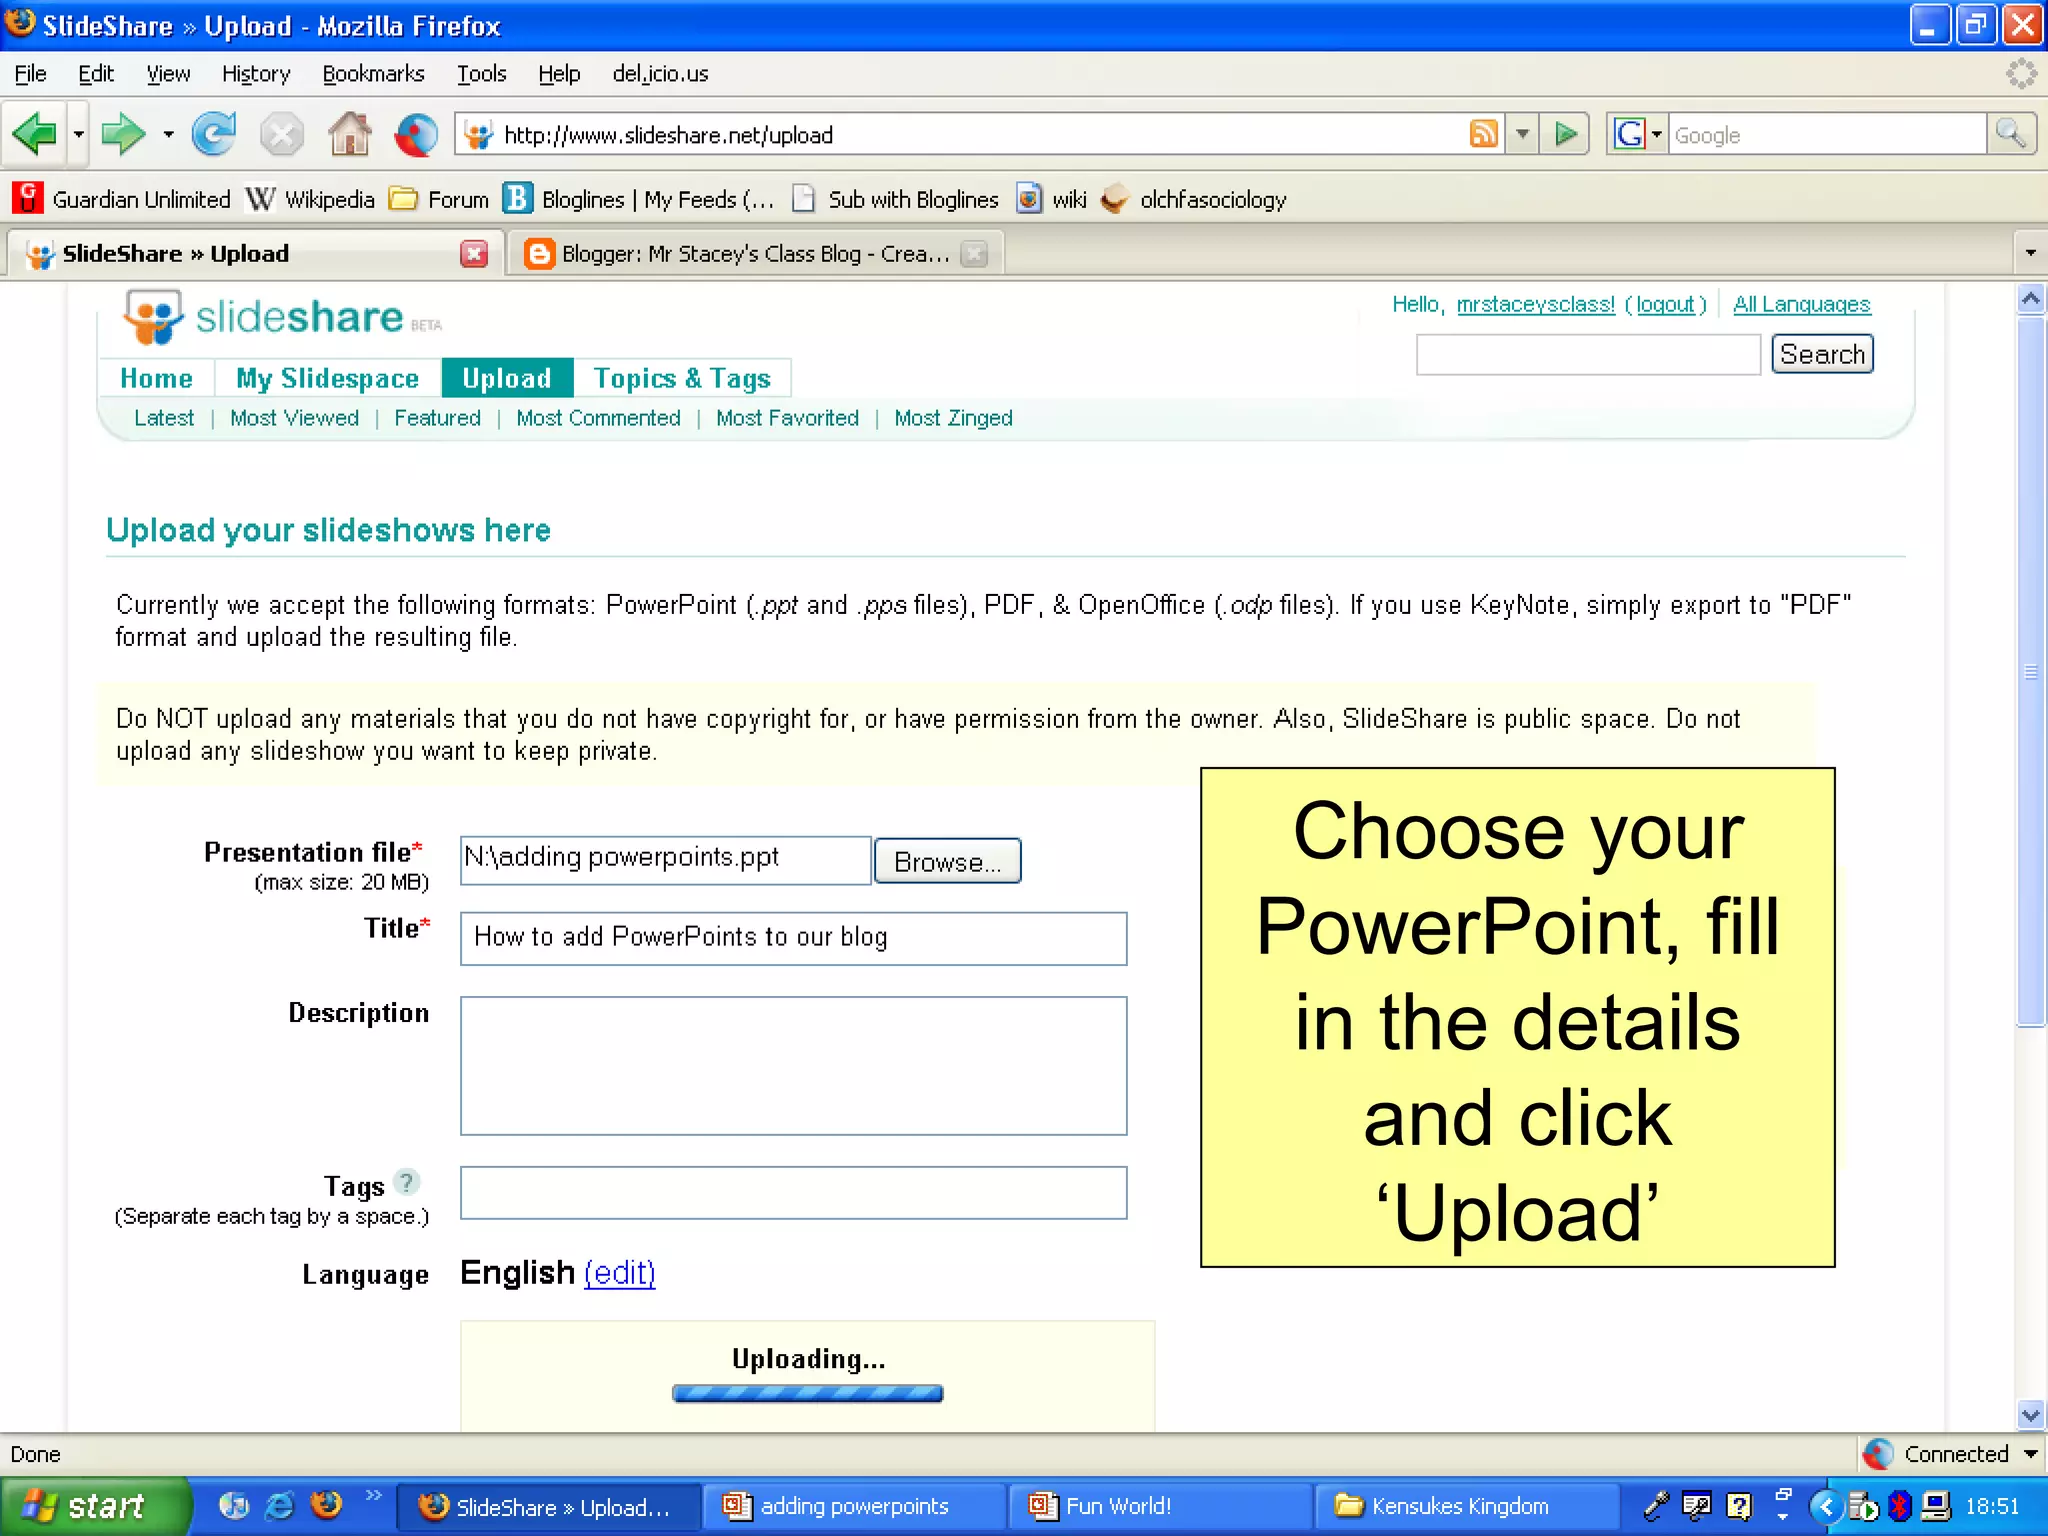This screenshot has width=2048, height=1536.
Task: Close the Blogger tab
Action: click(974, 254)
